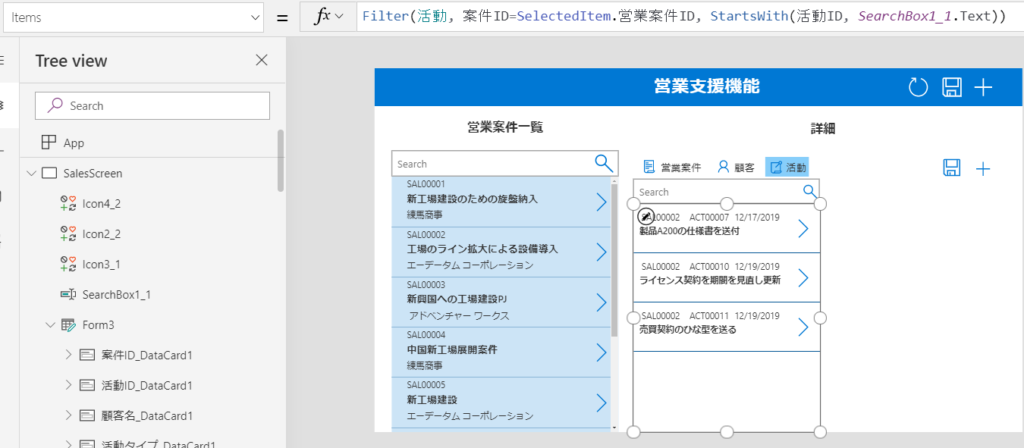1024x448 pixels.
Task: Click magnifier icon of sales list search
Action: [x=603, y=163]
